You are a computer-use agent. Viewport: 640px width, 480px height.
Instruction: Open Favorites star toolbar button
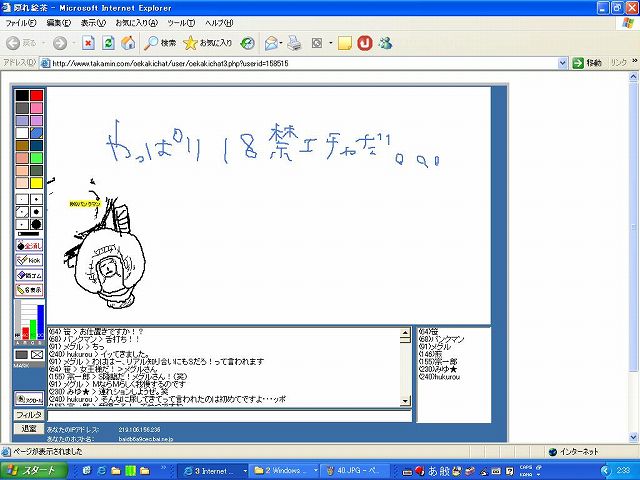[207, 43]
